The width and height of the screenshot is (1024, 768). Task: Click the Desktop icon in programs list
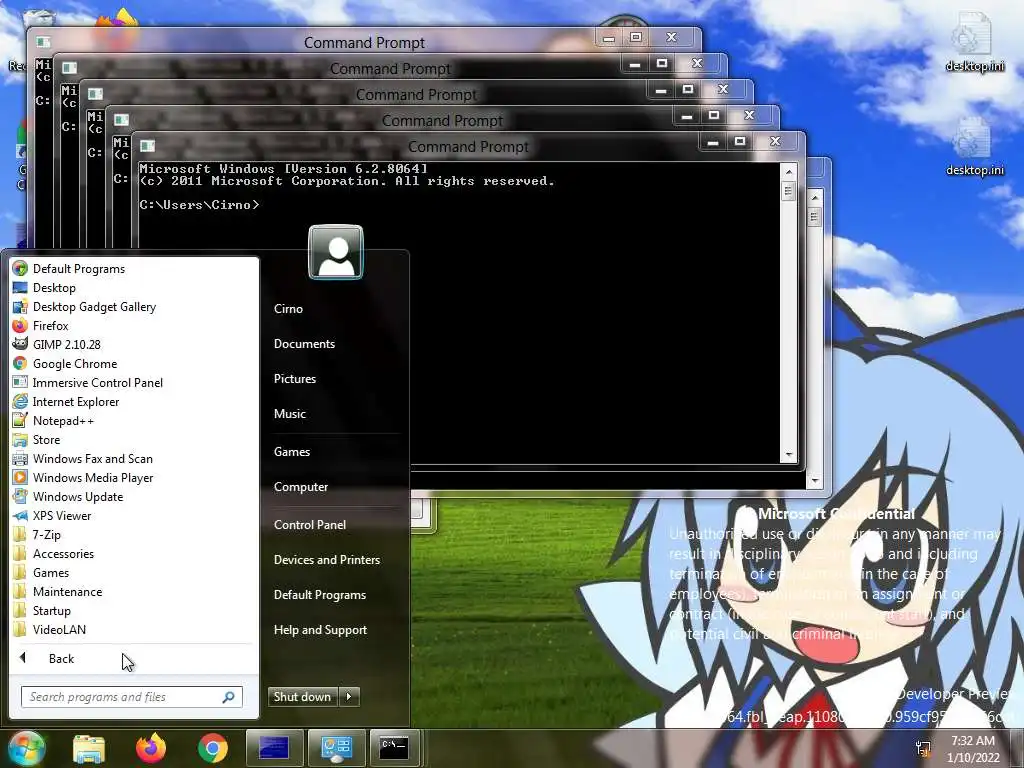20,287
